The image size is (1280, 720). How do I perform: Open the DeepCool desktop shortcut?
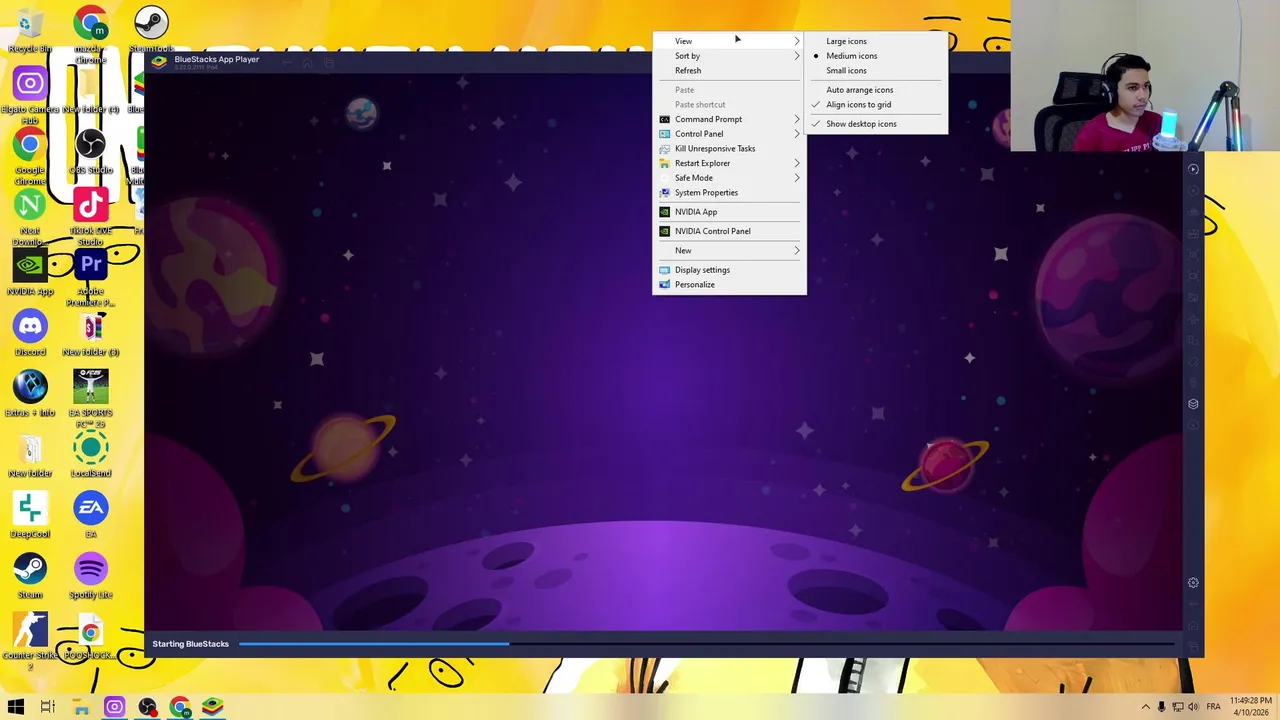(30, 515)
